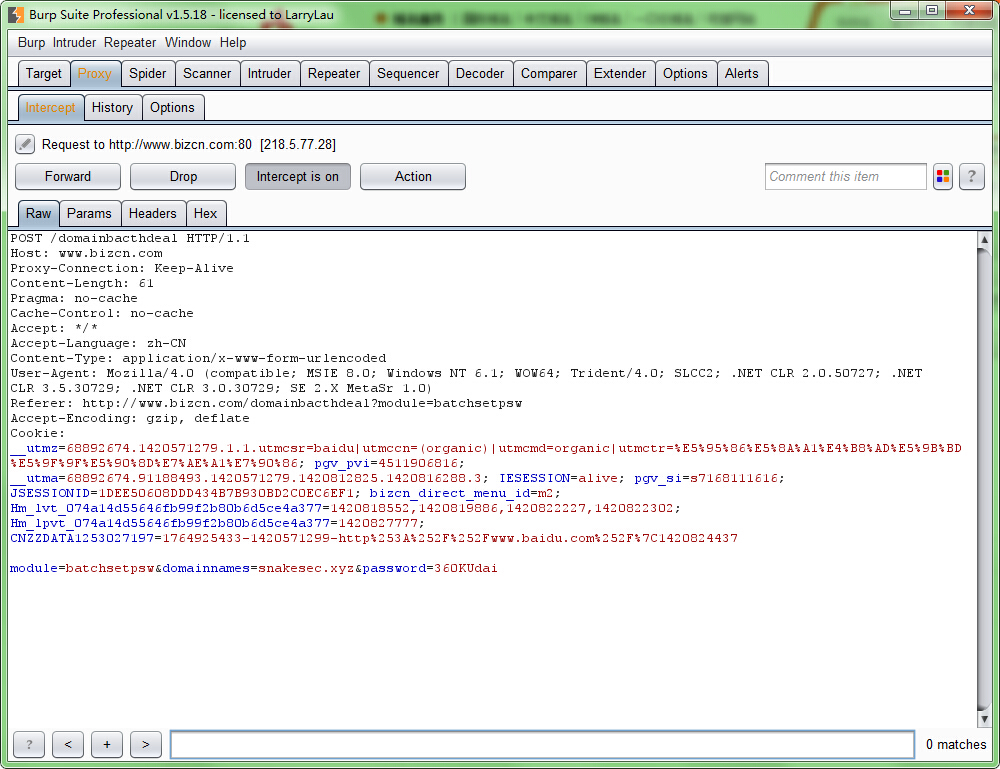Switch to the Comparer tab

click(x=549, y=73)
